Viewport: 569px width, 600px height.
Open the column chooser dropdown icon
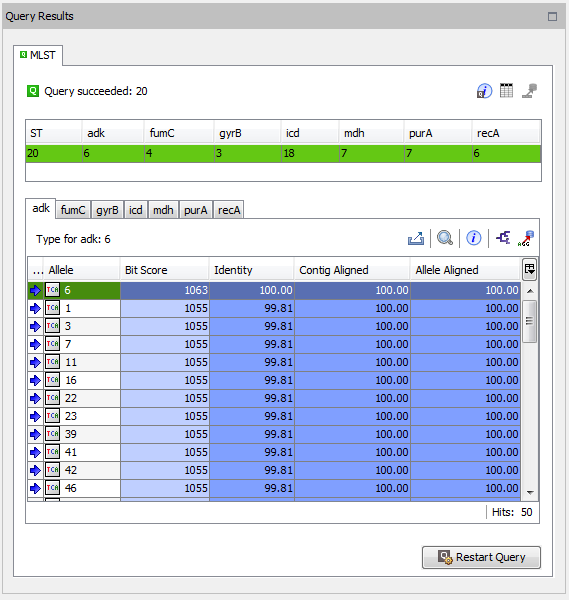click(530, 269)
